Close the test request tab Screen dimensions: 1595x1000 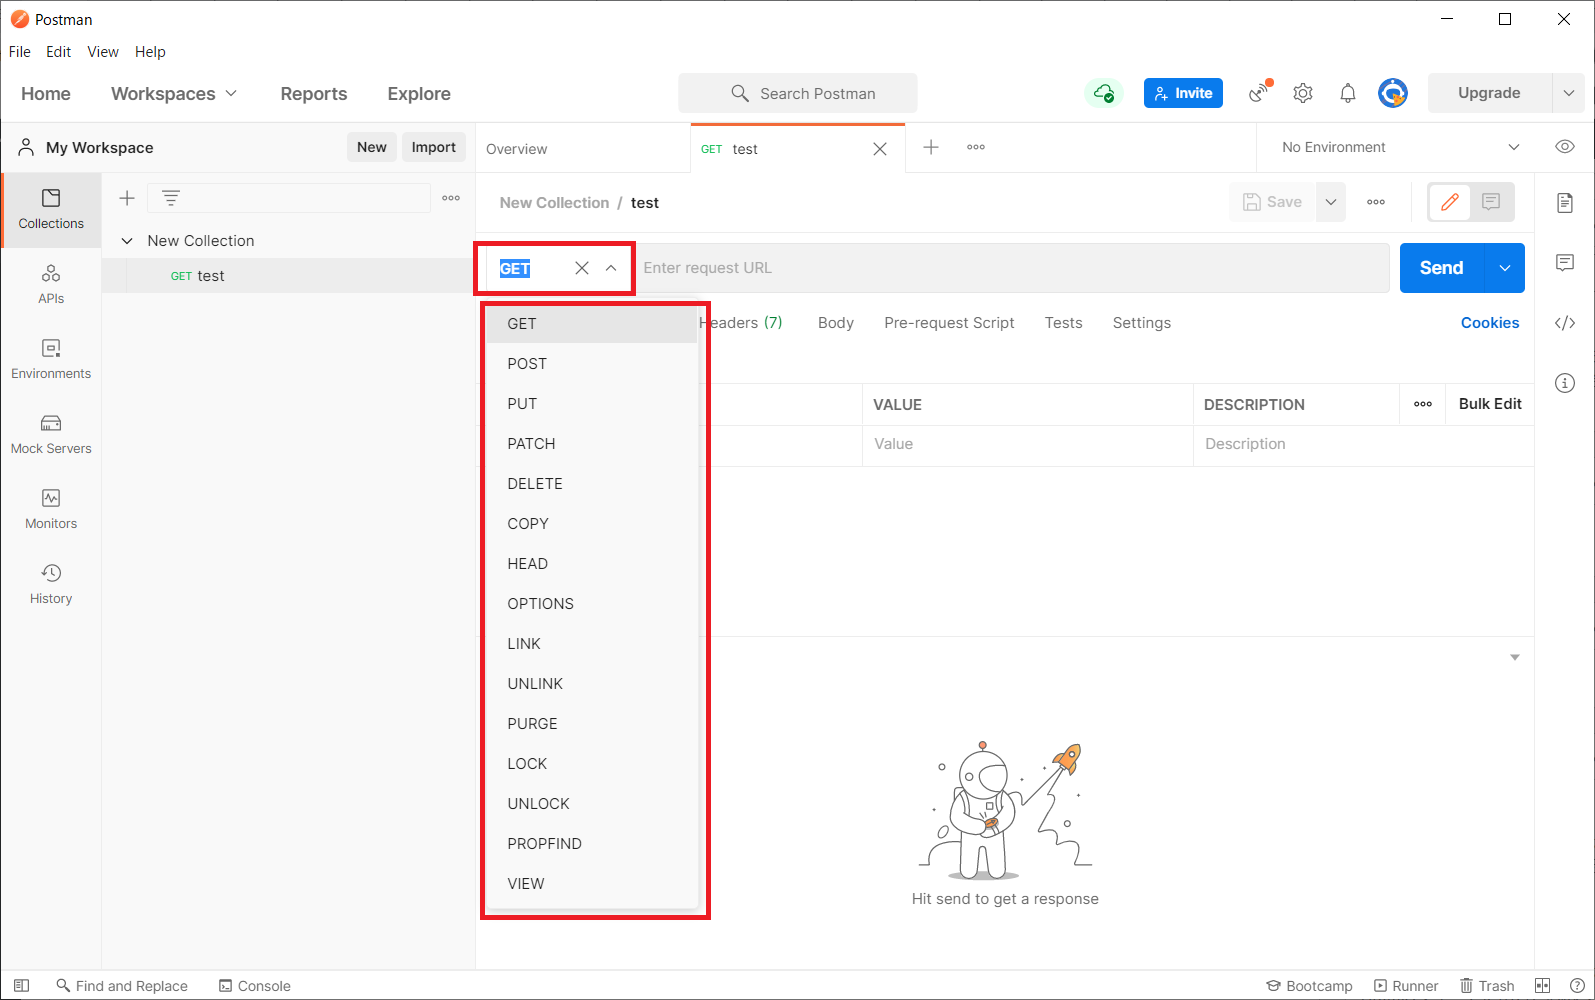880,149
